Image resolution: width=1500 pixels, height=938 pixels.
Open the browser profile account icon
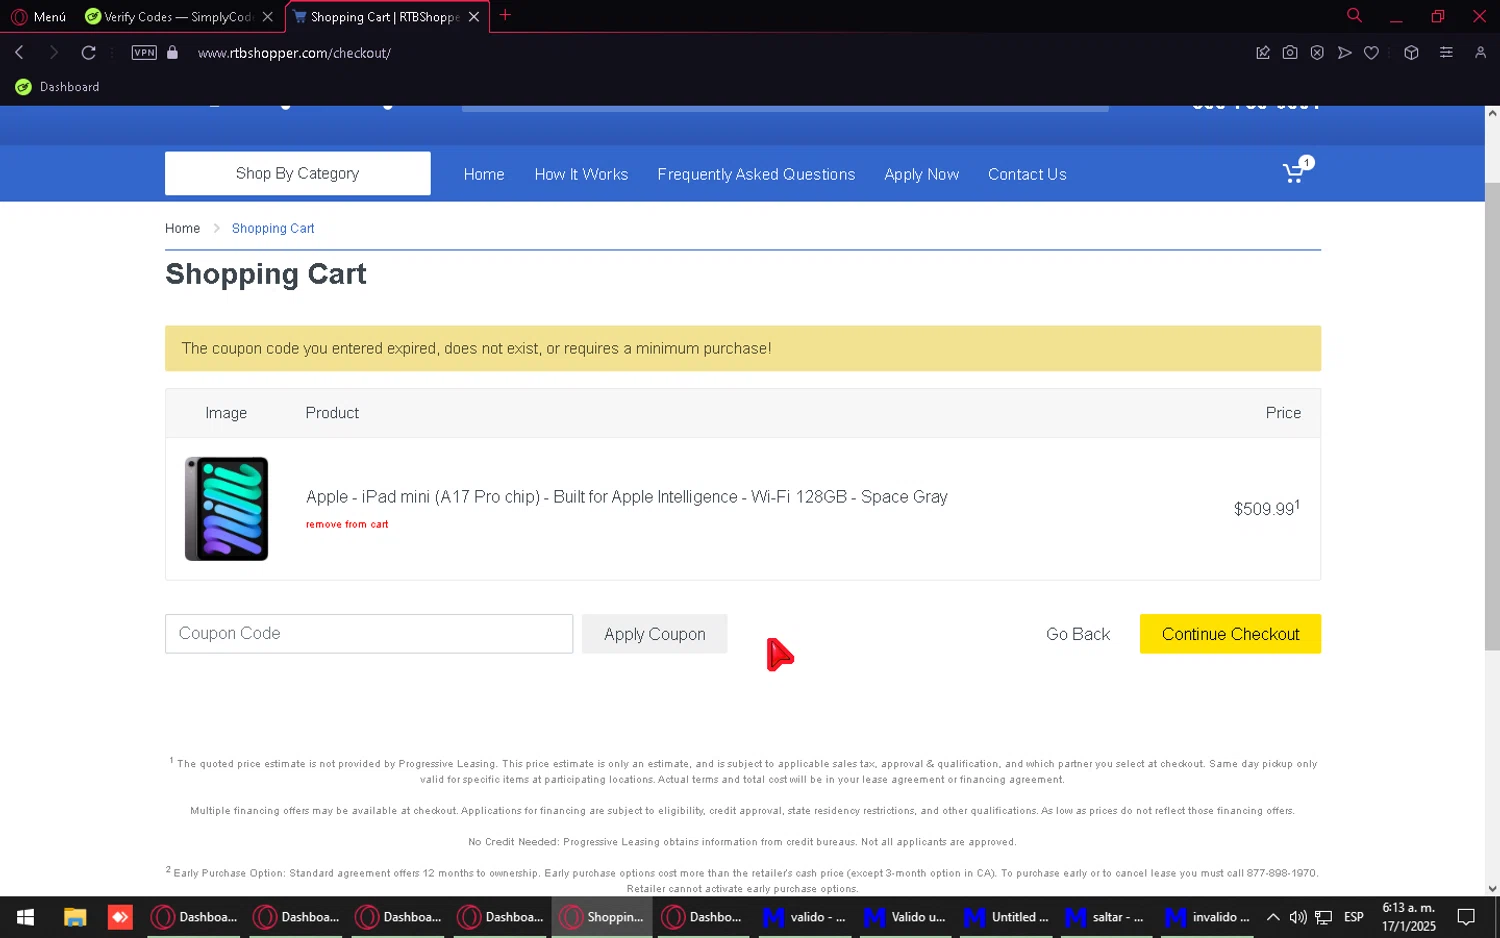coord(1480,52)
